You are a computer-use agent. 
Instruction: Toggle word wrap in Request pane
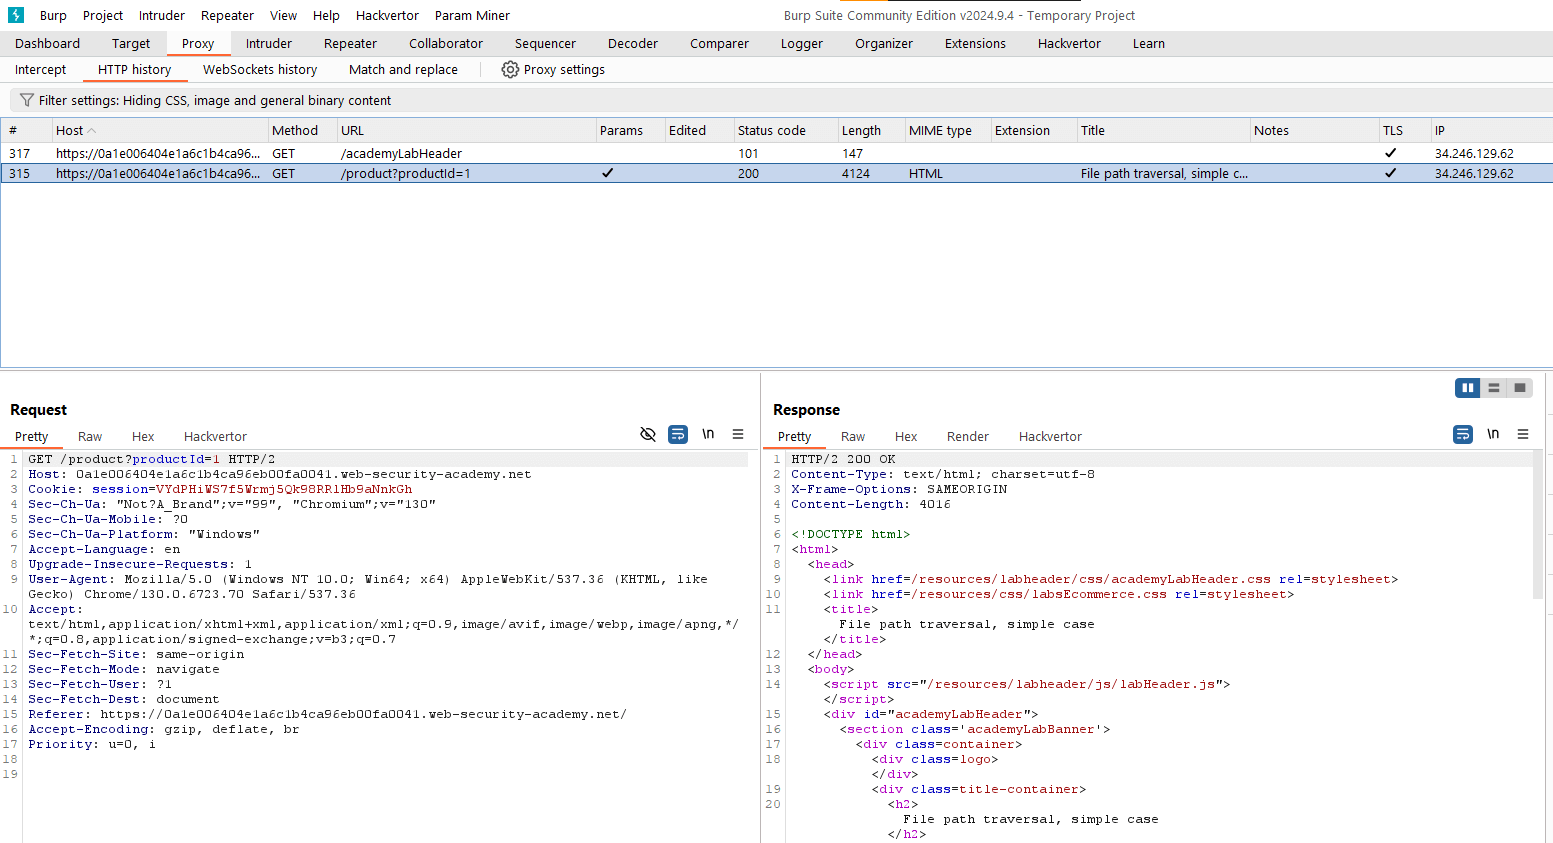pyautogui.click(x=678, y=434)
